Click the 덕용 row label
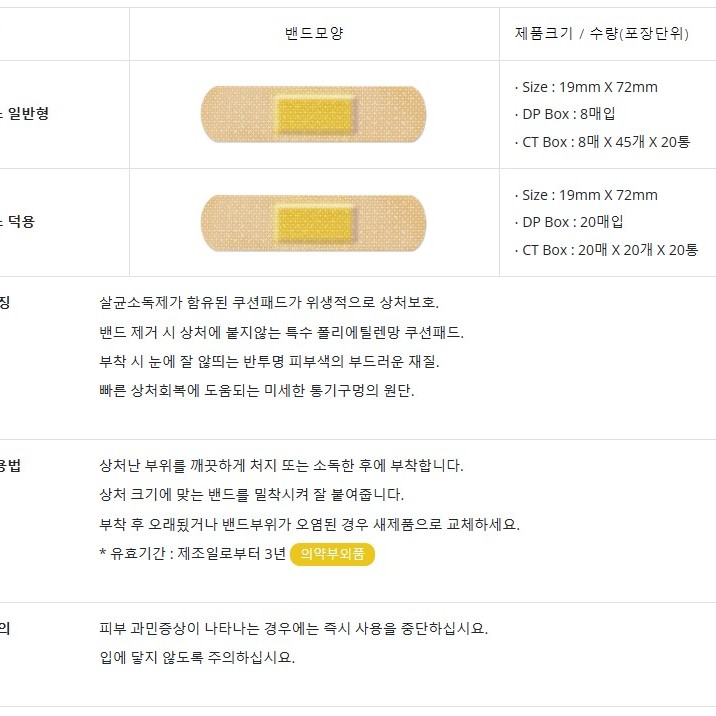Screen dimensions: 716x716 [17, 222]
